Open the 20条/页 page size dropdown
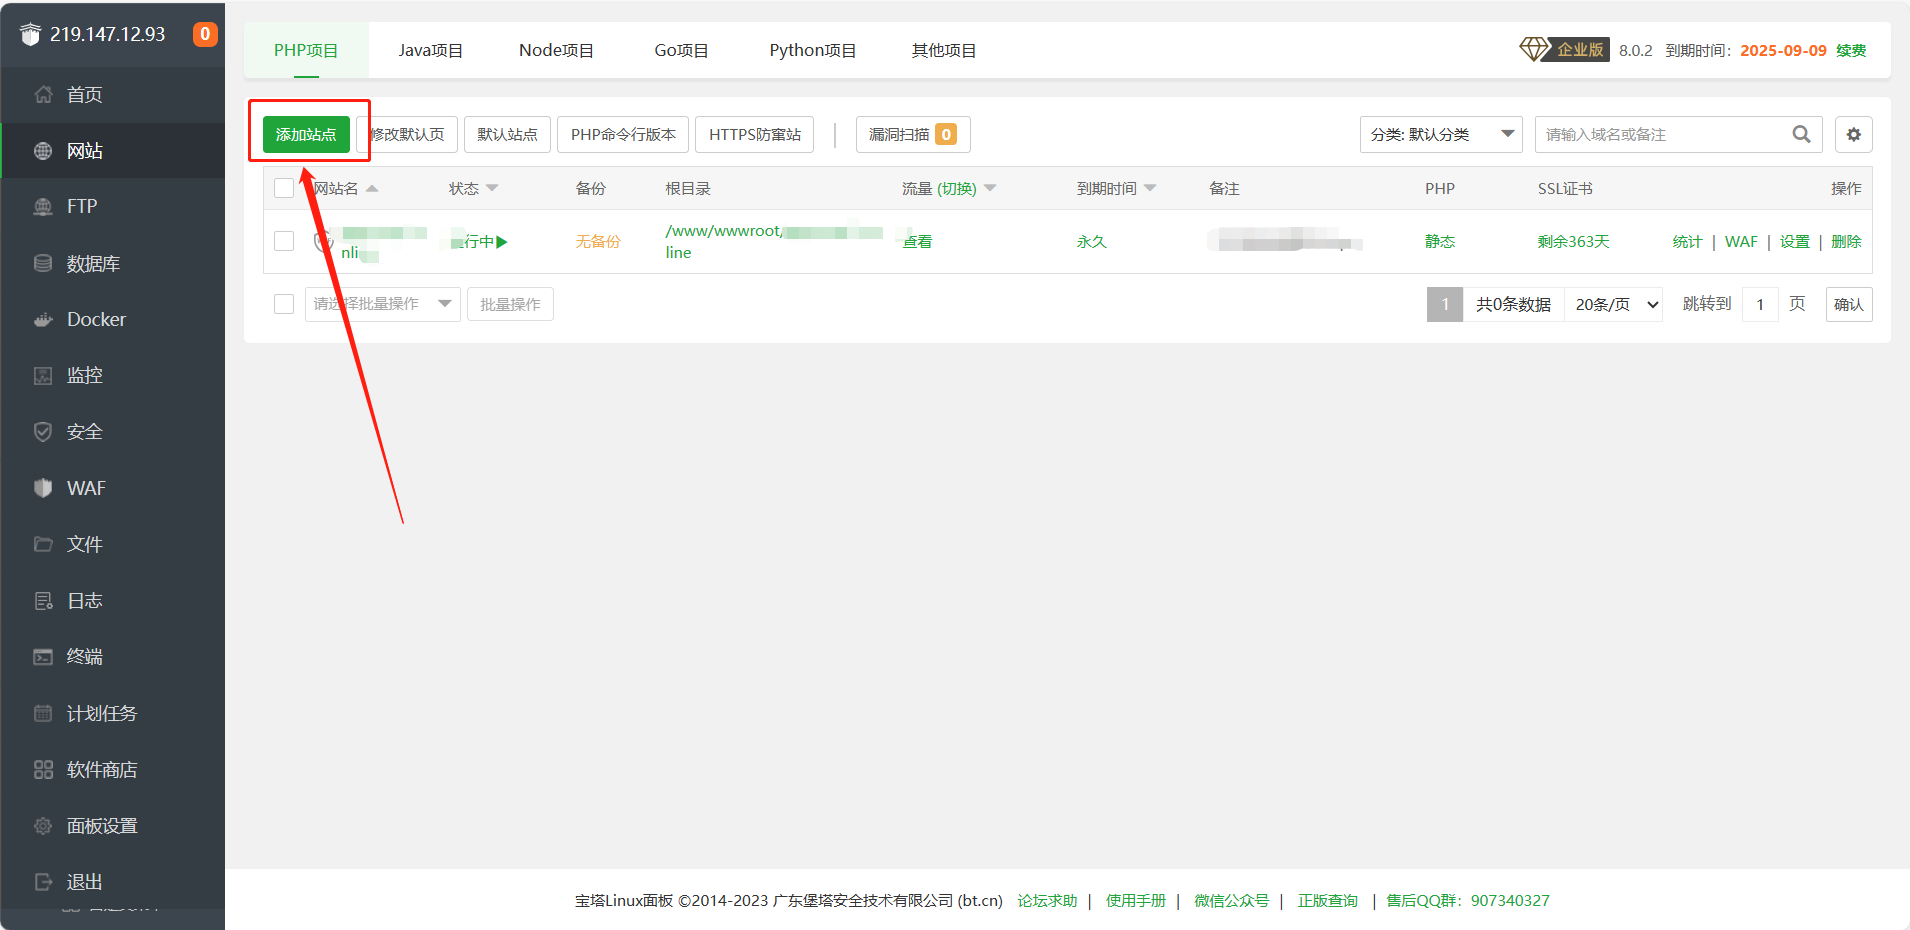The image size is (1910, 930). coord(1616,304)
